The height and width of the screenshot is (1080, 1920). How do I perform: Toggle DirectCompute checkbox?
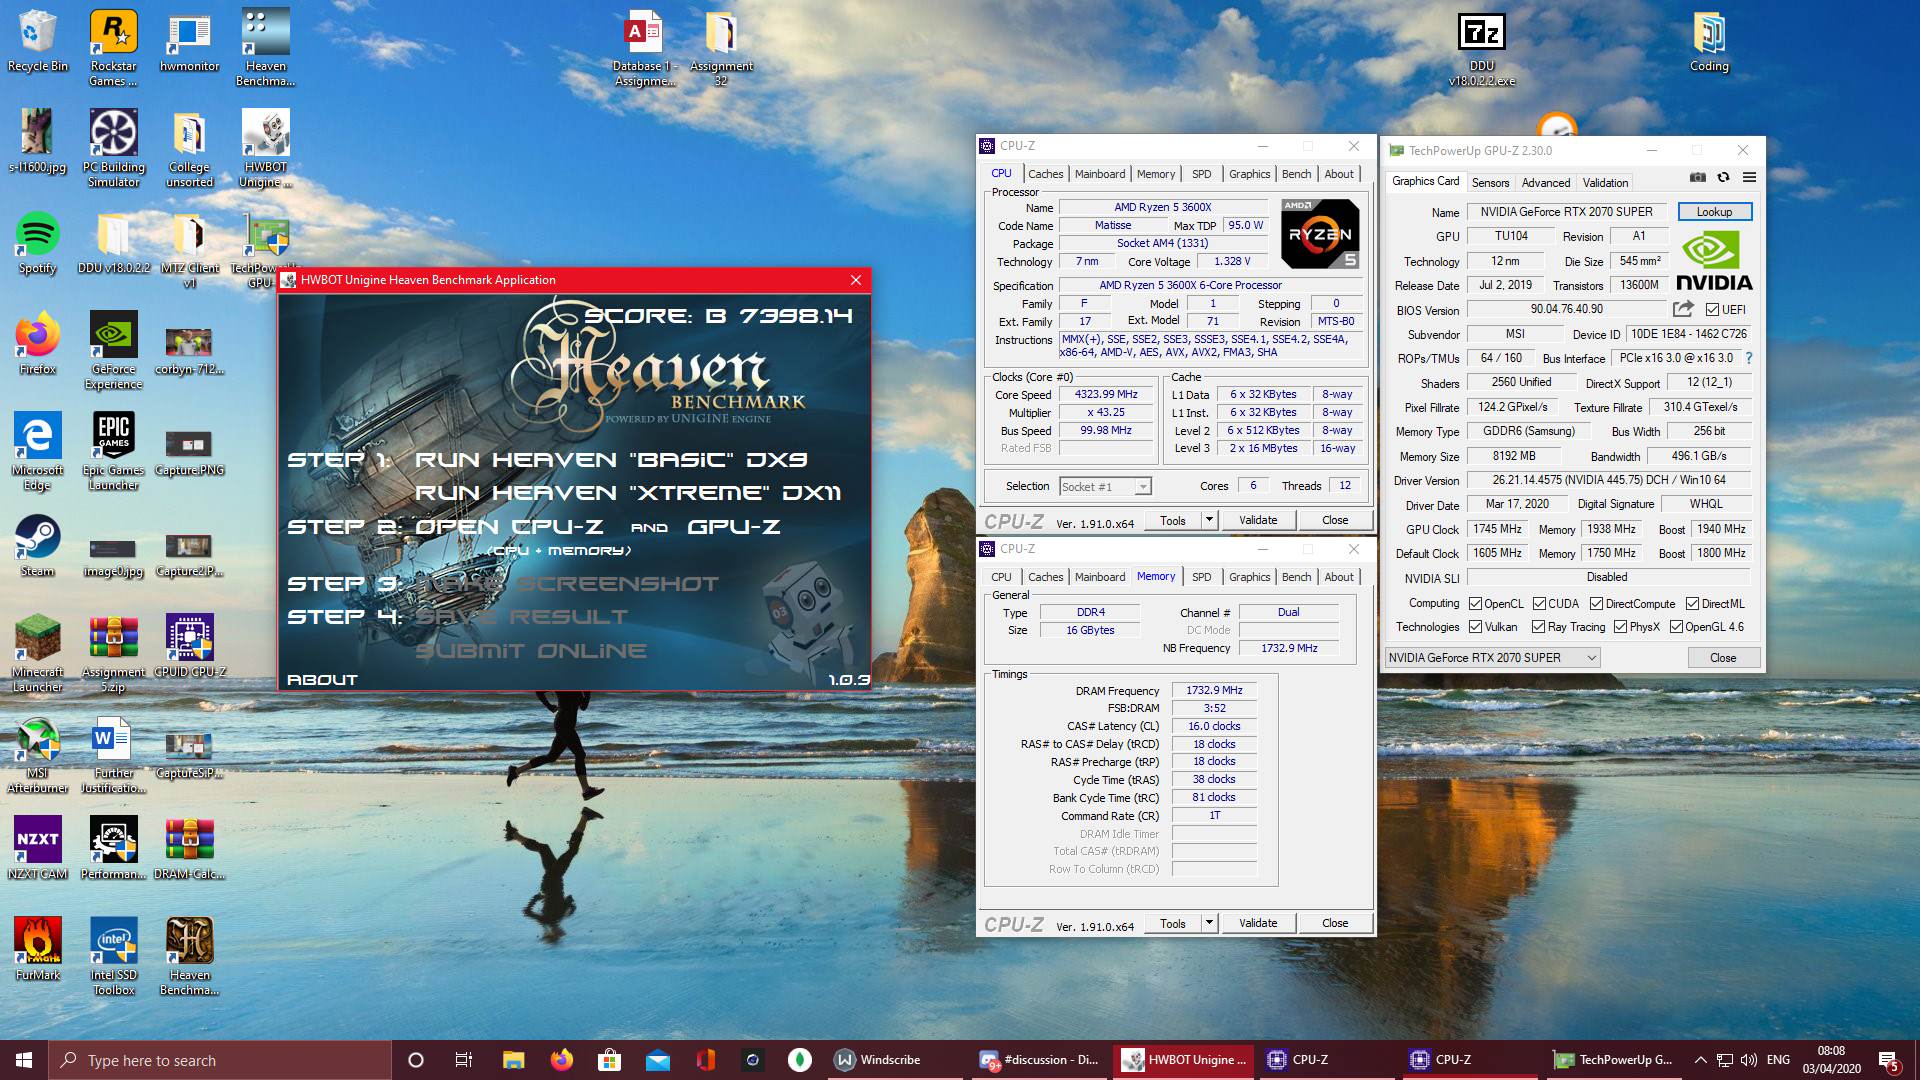1596,604
